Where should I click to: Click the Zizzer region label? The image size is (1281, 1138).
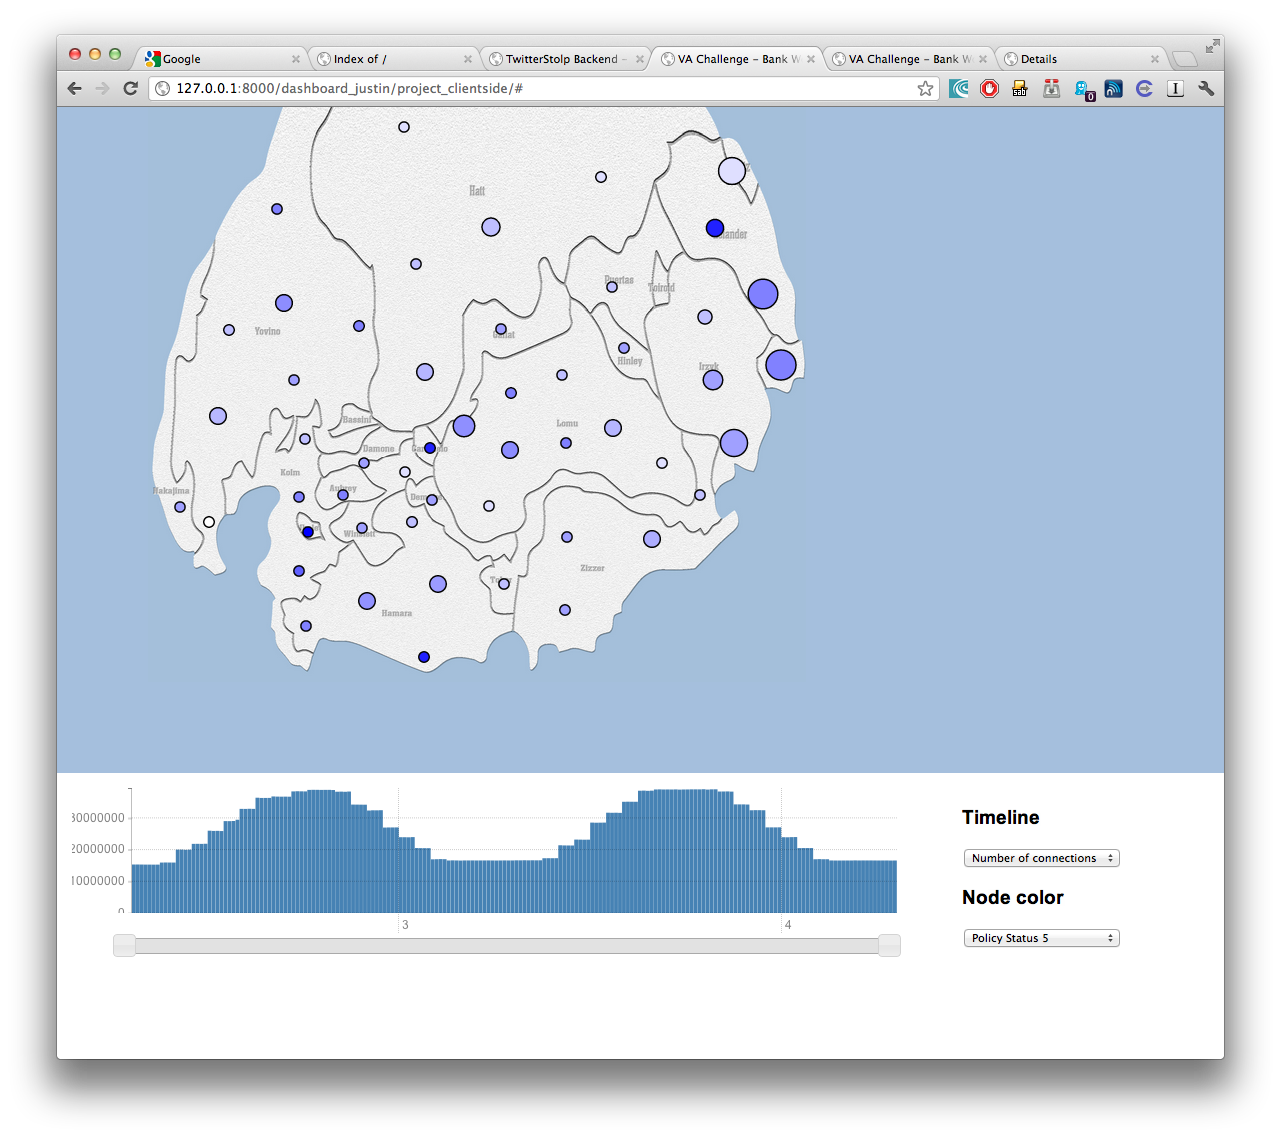click(592, 568)
